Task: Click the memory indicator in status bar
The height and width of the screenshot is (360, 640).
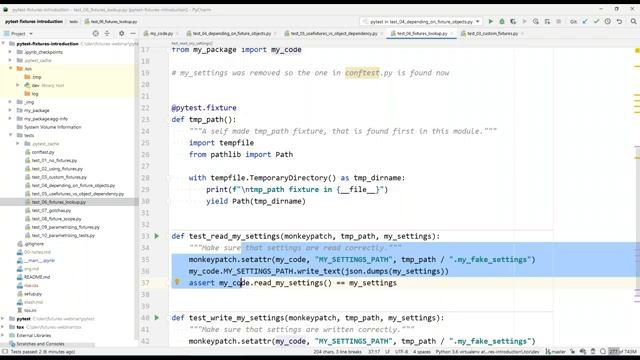Action: 623,351
